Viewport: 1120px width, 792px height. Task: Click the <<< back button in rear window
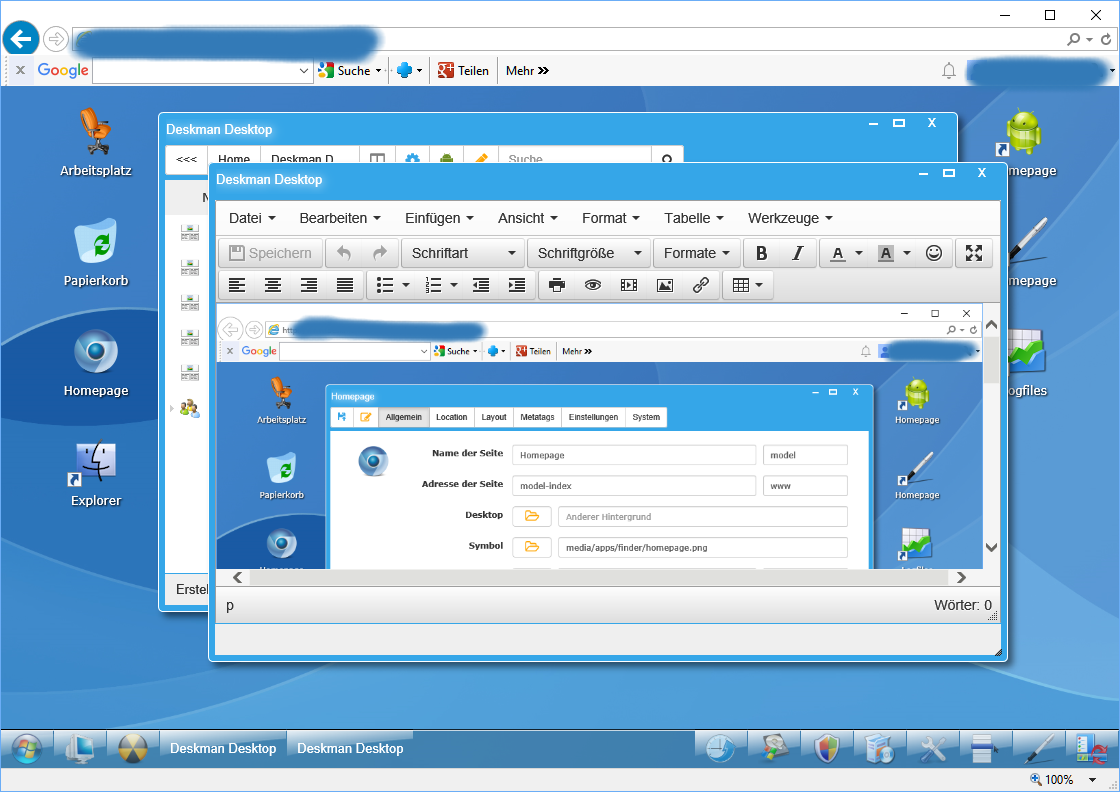(x=186, y=159)
